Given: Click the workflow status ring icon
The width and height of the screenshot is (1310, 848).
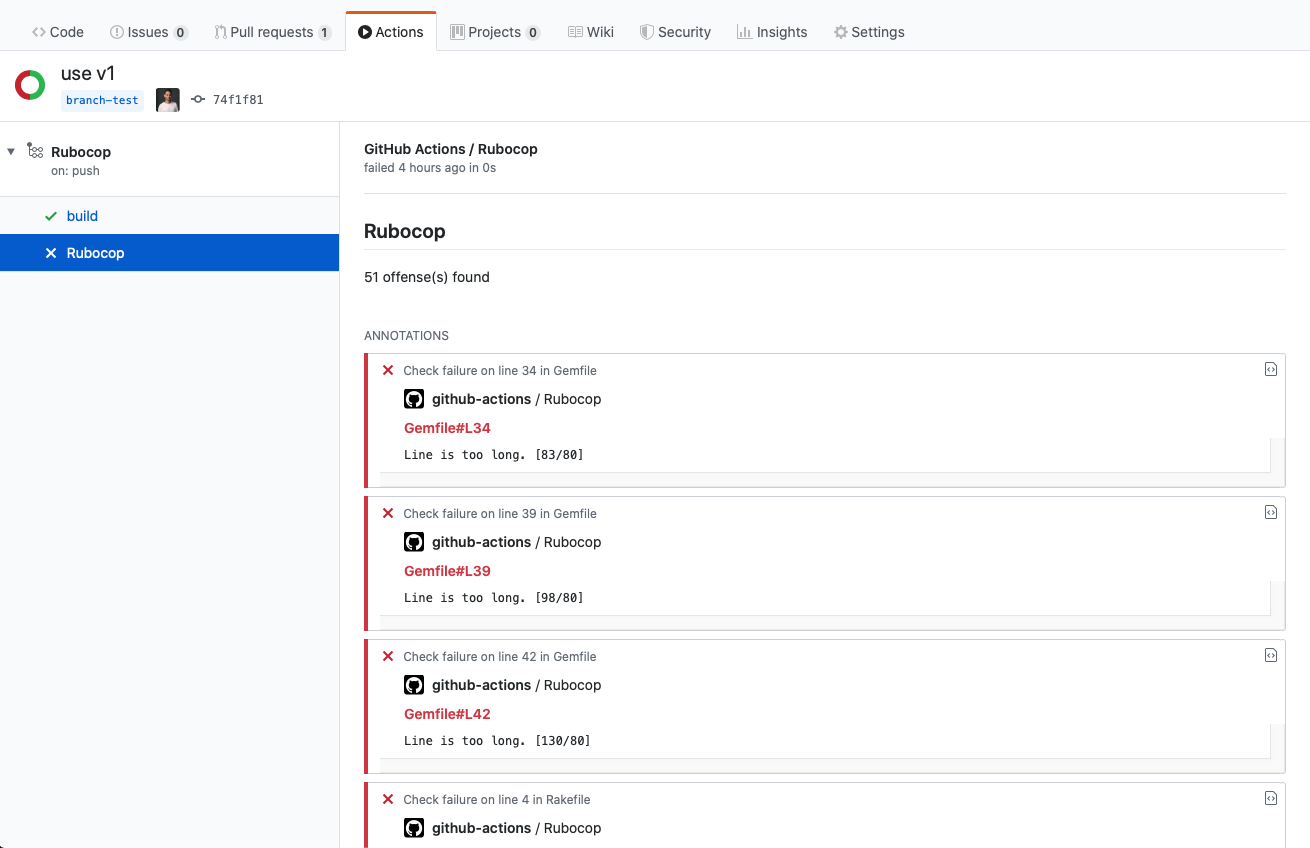Looking at the screenshot, I should click(x=30, y=85).
